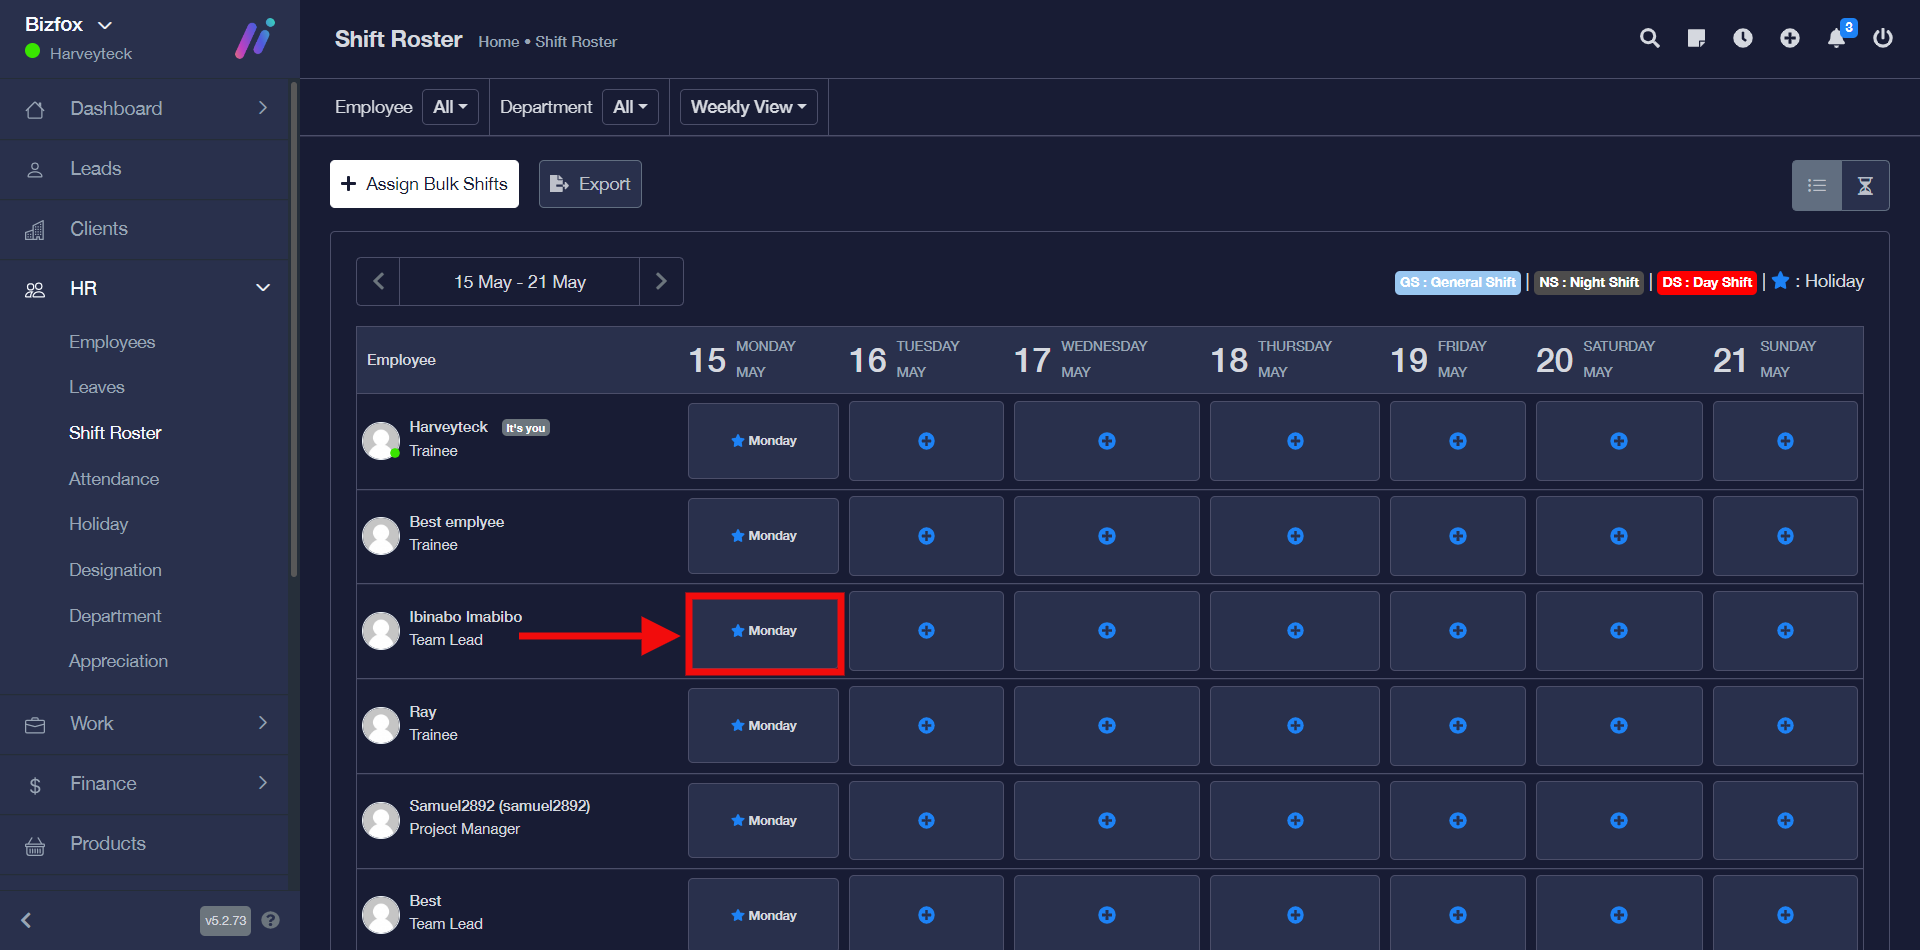Switch to hourglass pending view toggle
Viewport: 1920px width, 950px height.
(1865, 186)
